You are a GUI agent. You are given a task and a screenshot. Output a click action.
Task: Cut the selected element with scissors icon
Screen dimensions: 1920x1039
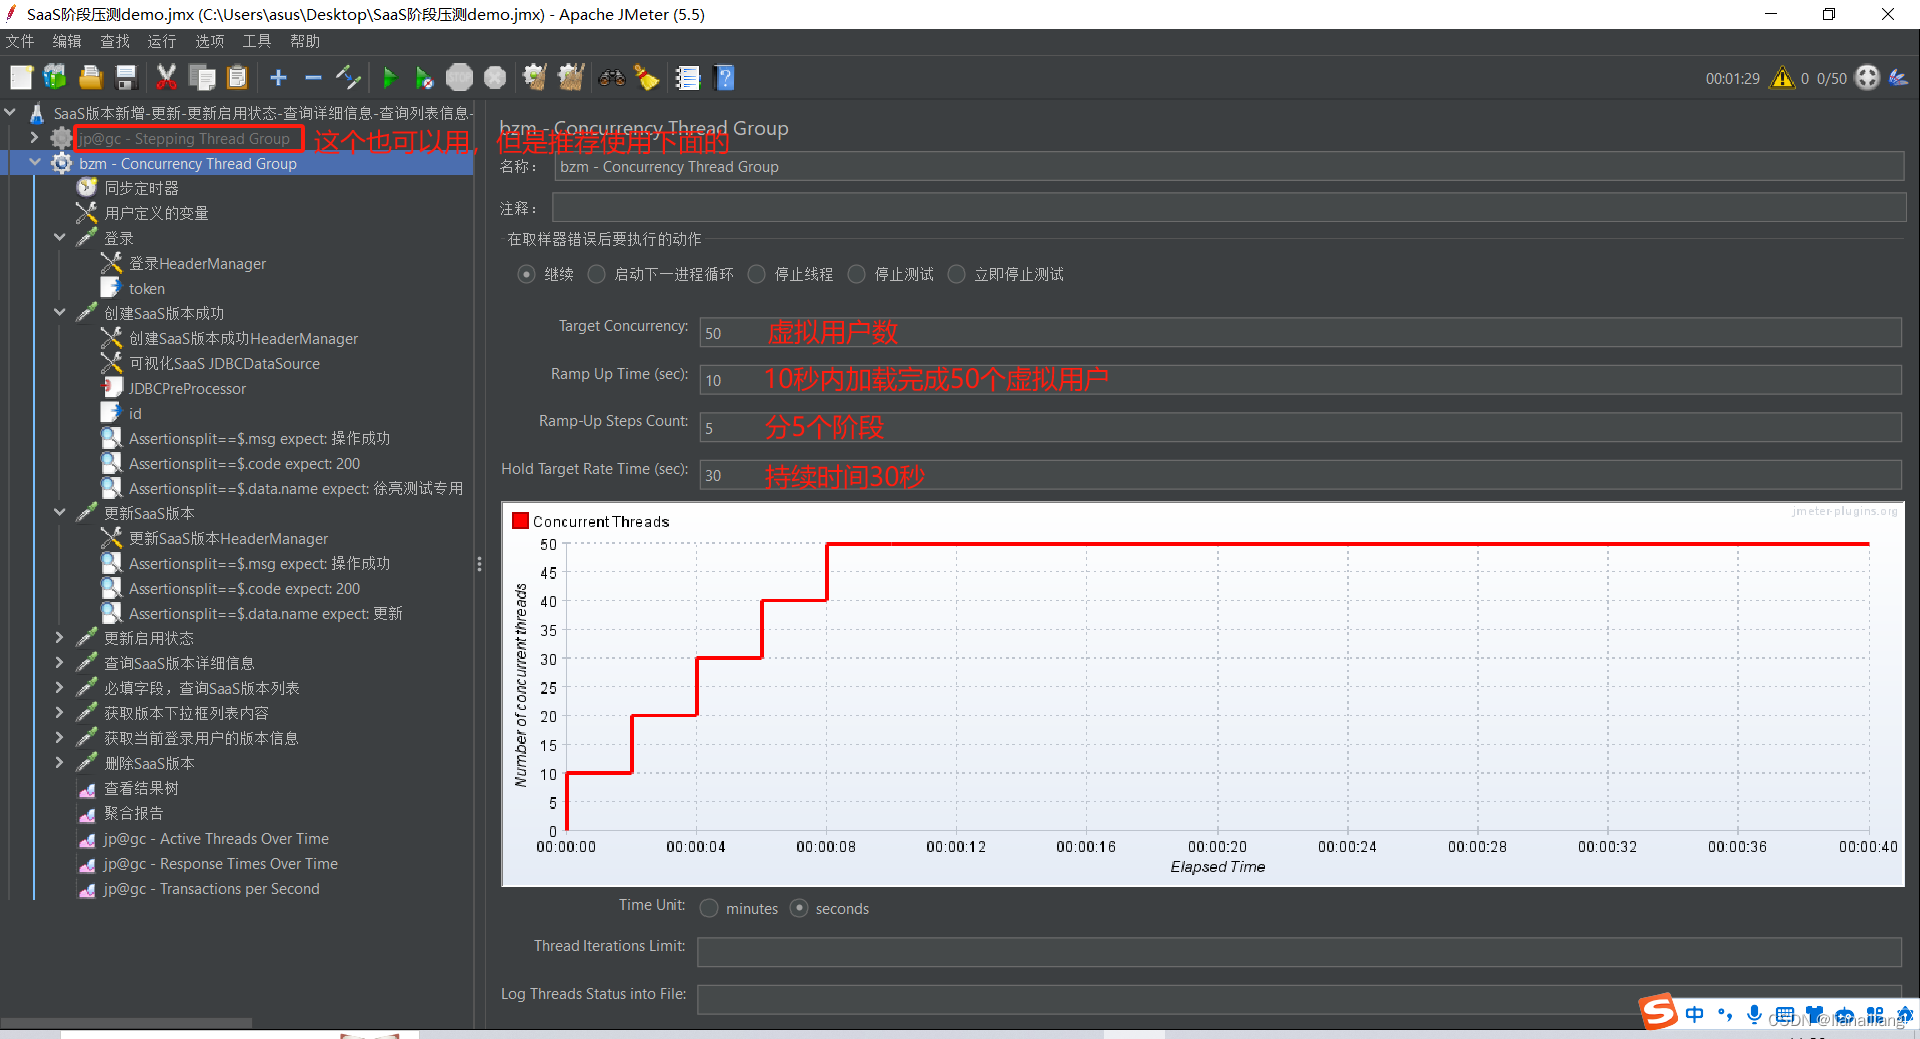pos(166,78)
